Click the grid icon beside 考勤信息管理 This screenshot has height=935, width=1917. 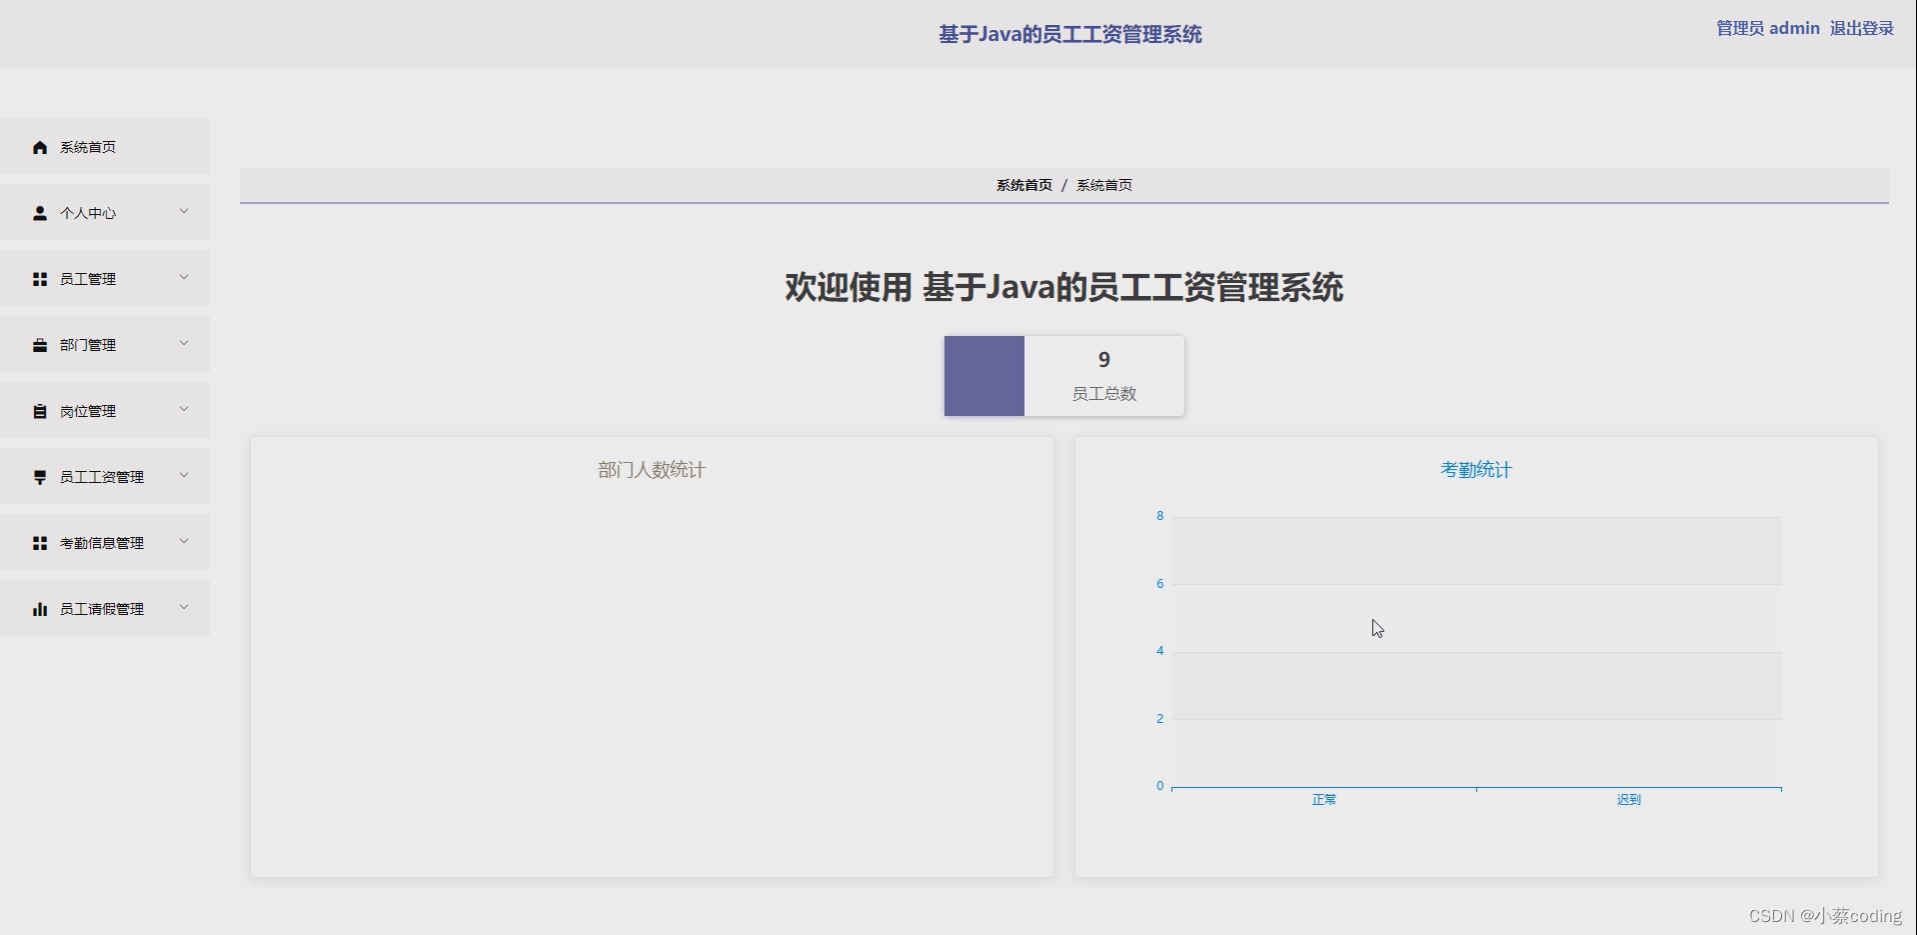(40, 543)
